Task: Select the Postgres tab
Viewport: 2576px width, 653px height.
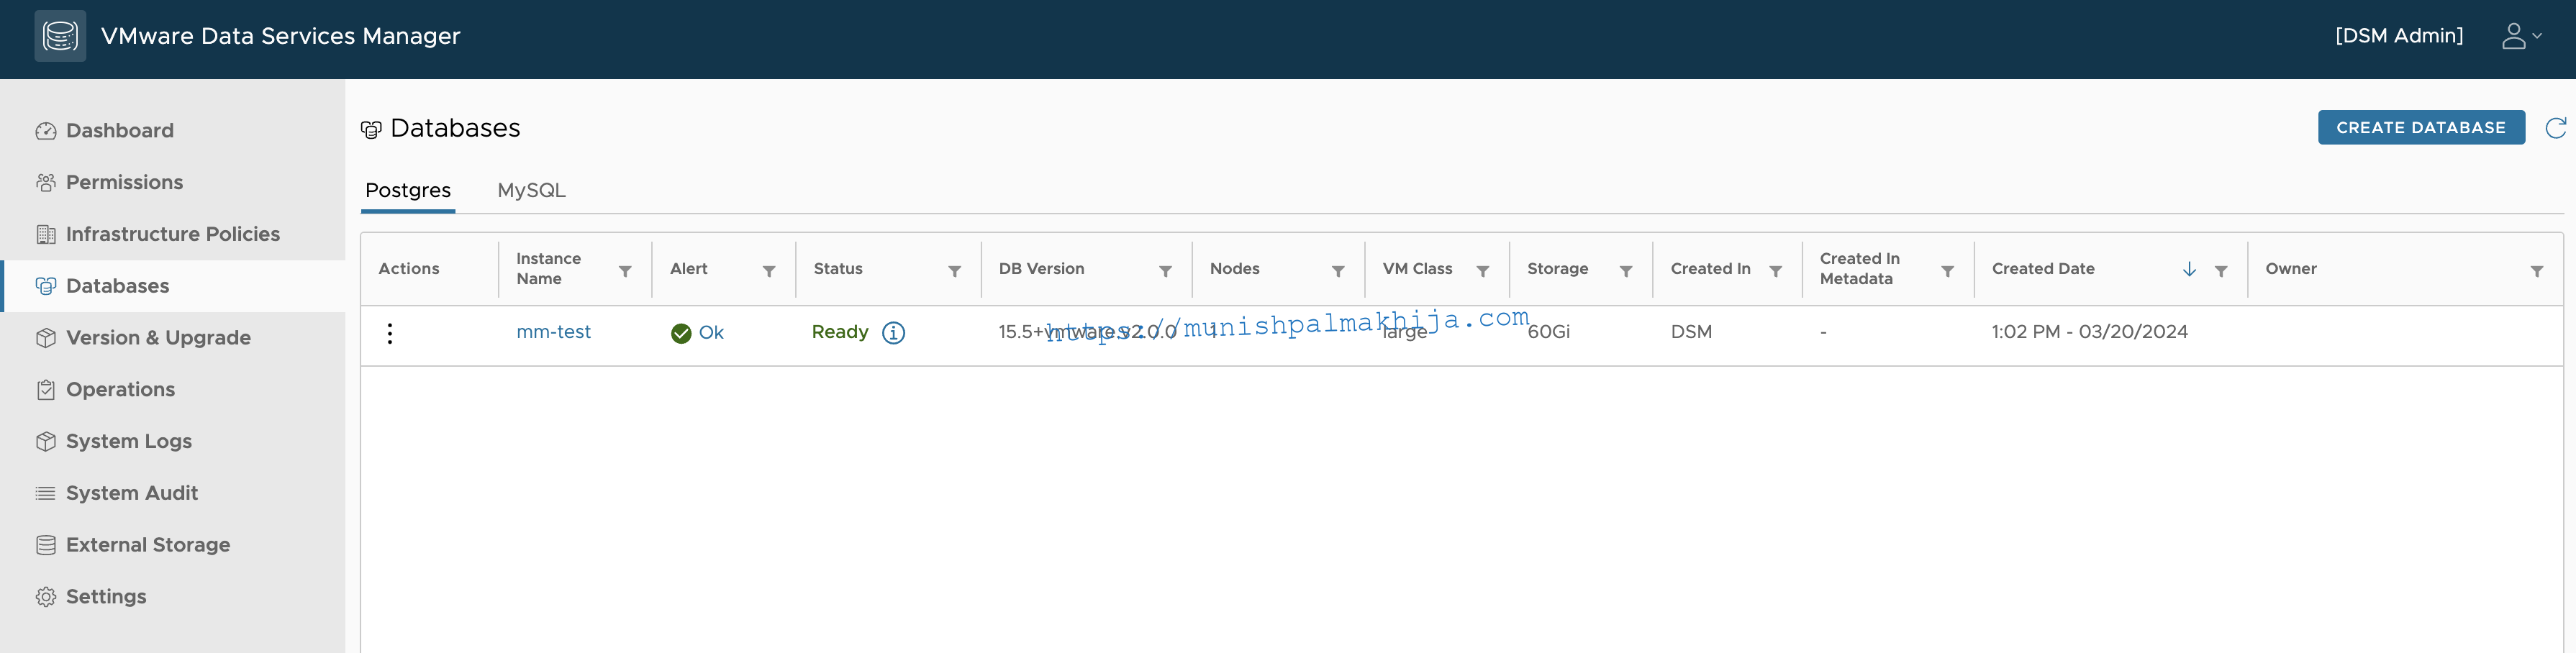Action: 408,190
